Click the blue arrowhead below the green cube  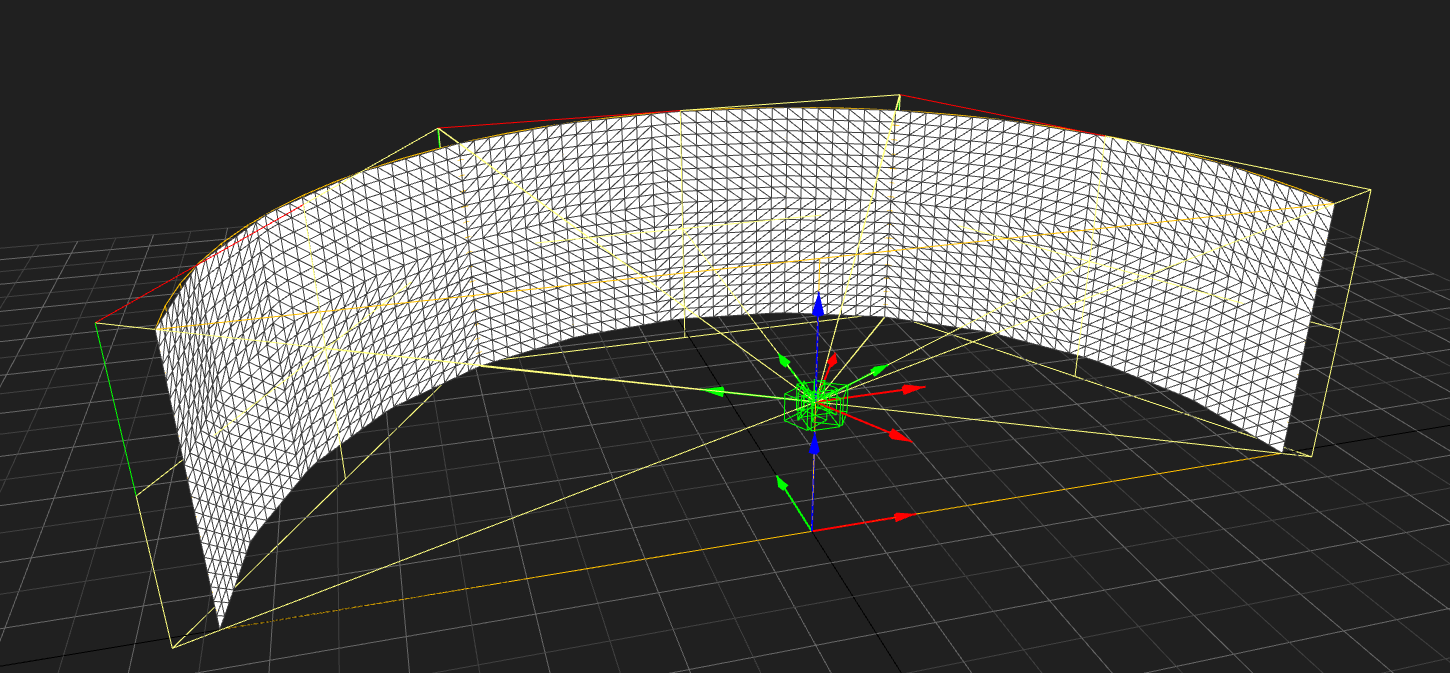(x=814, y=443)
